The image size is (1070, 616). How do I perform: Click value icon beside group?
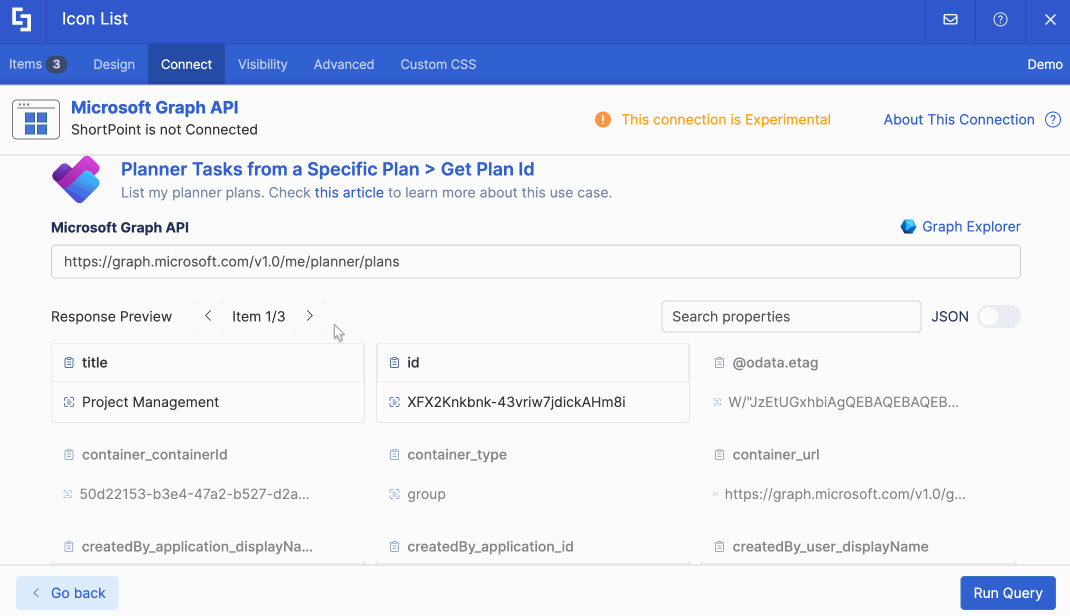(x=394, y=494)
